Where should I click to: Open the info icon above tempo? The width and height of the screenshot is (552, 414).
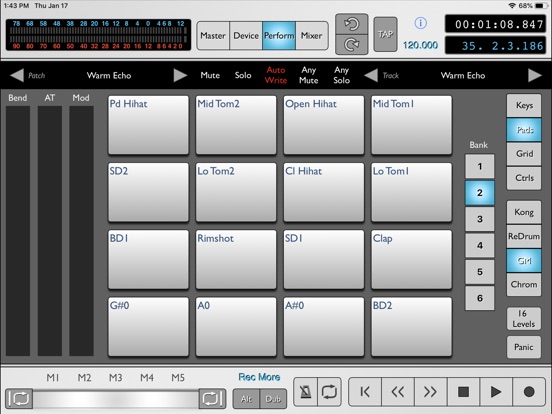tap(420, 24)
